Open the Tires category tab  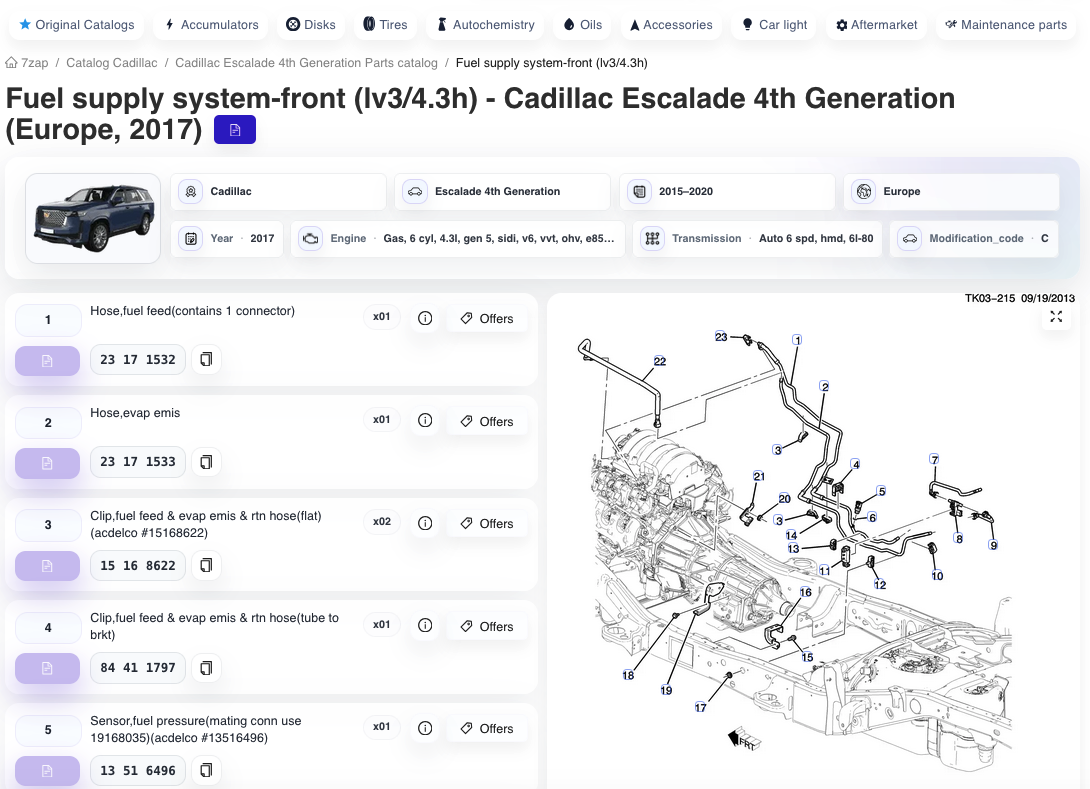coord(385,25)
